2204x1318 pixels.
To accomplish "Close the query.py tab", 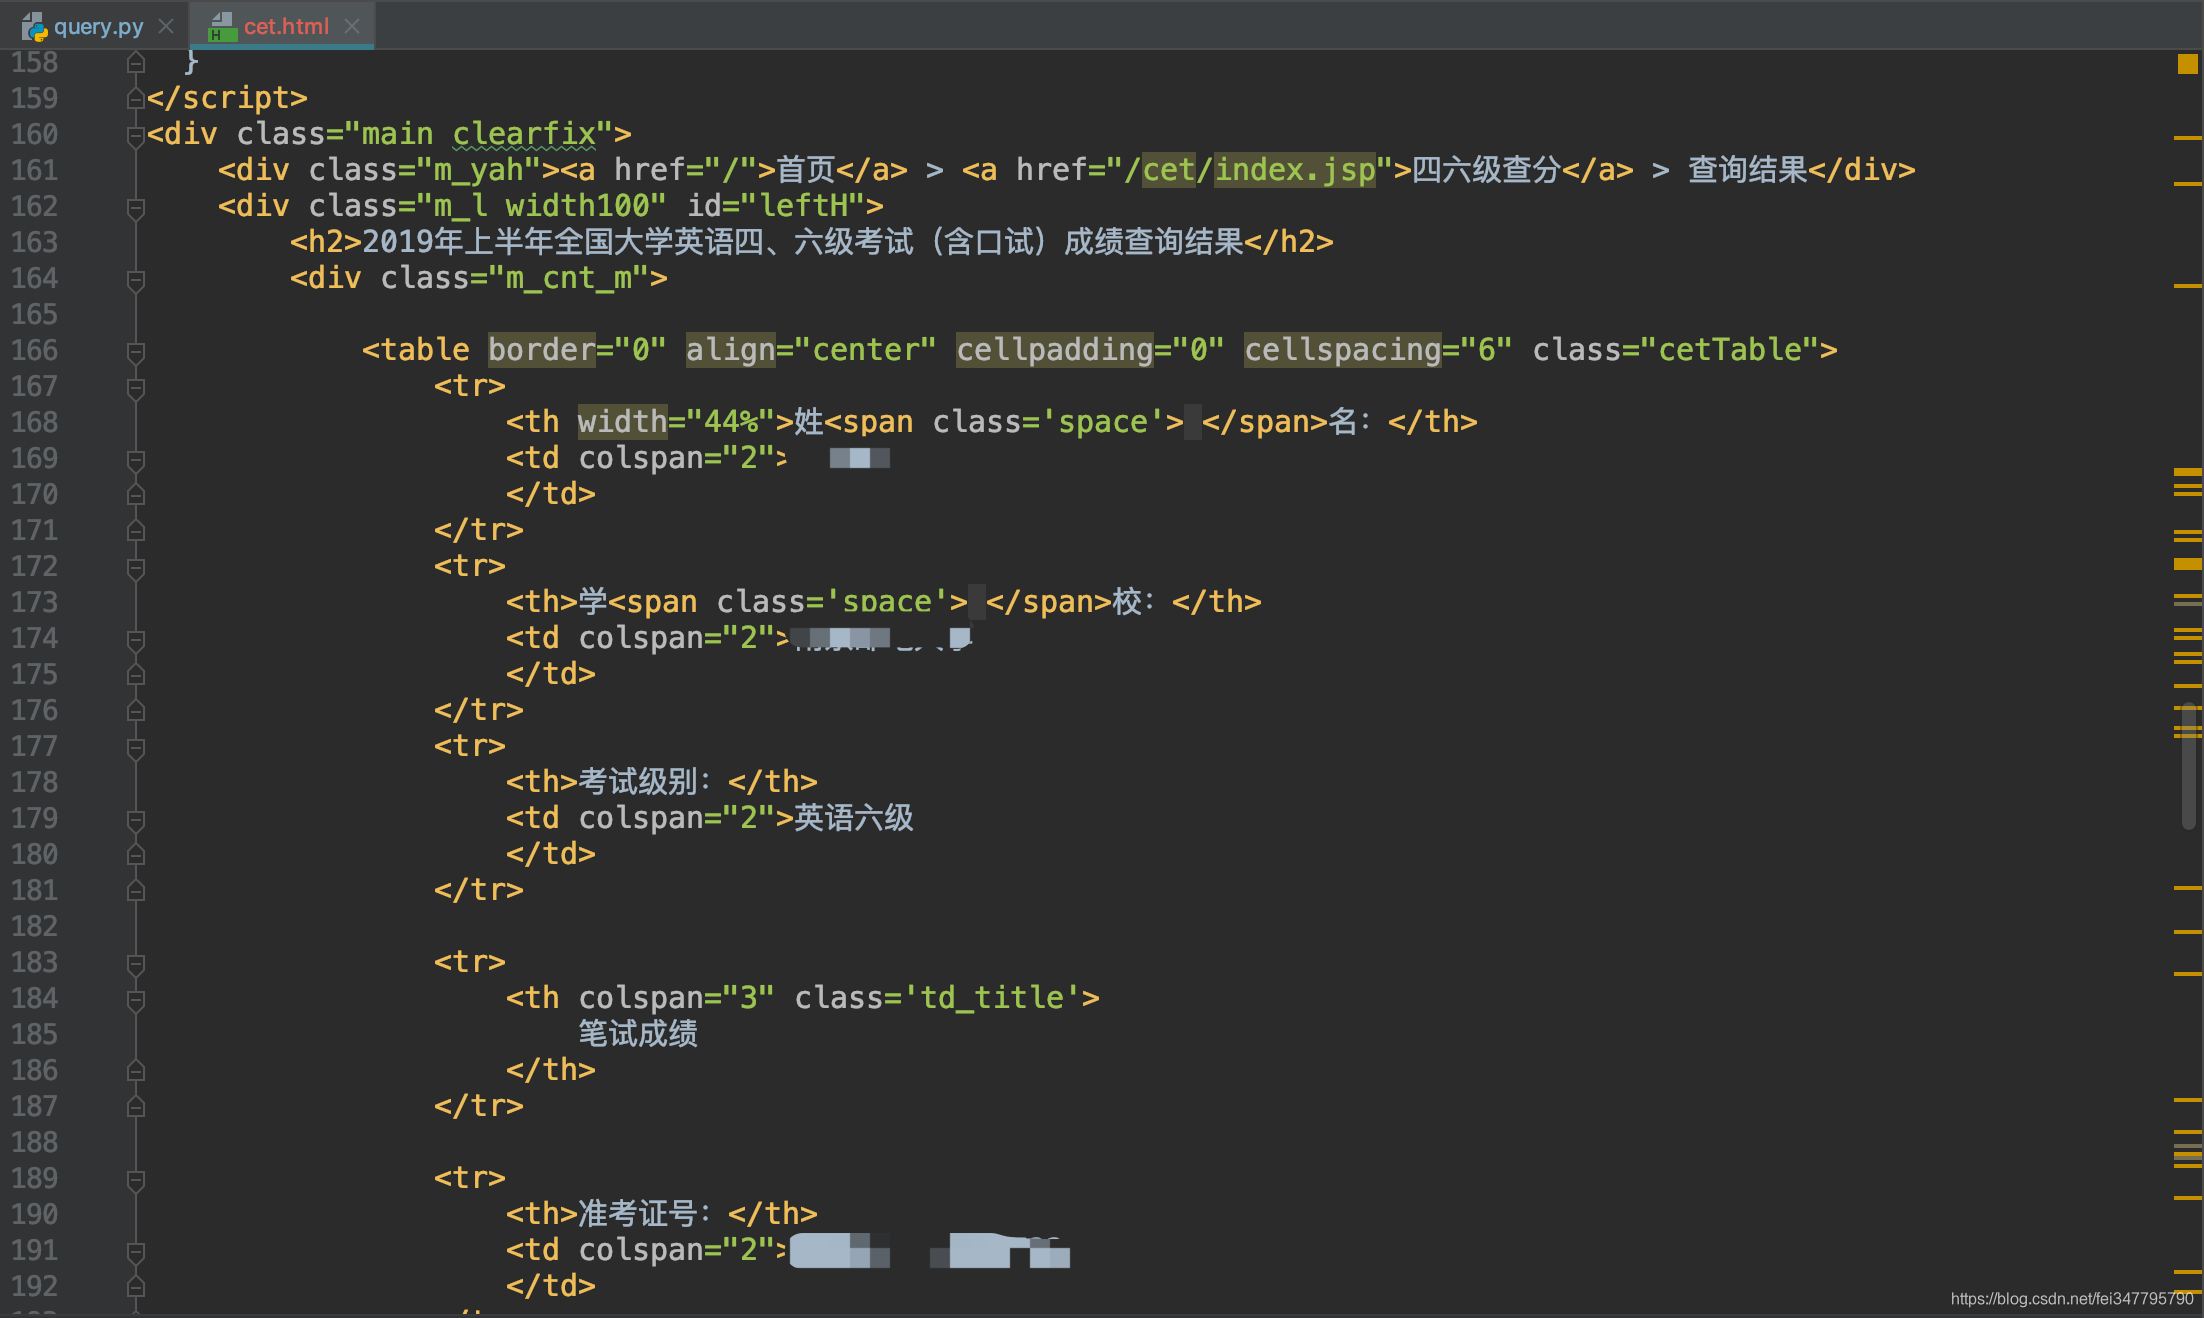I will 166,26.
